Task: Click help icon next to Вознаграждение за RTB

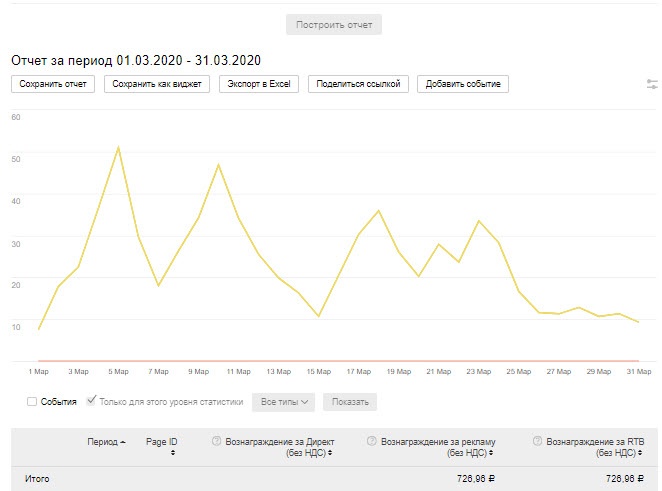Action: click(538, 441)
